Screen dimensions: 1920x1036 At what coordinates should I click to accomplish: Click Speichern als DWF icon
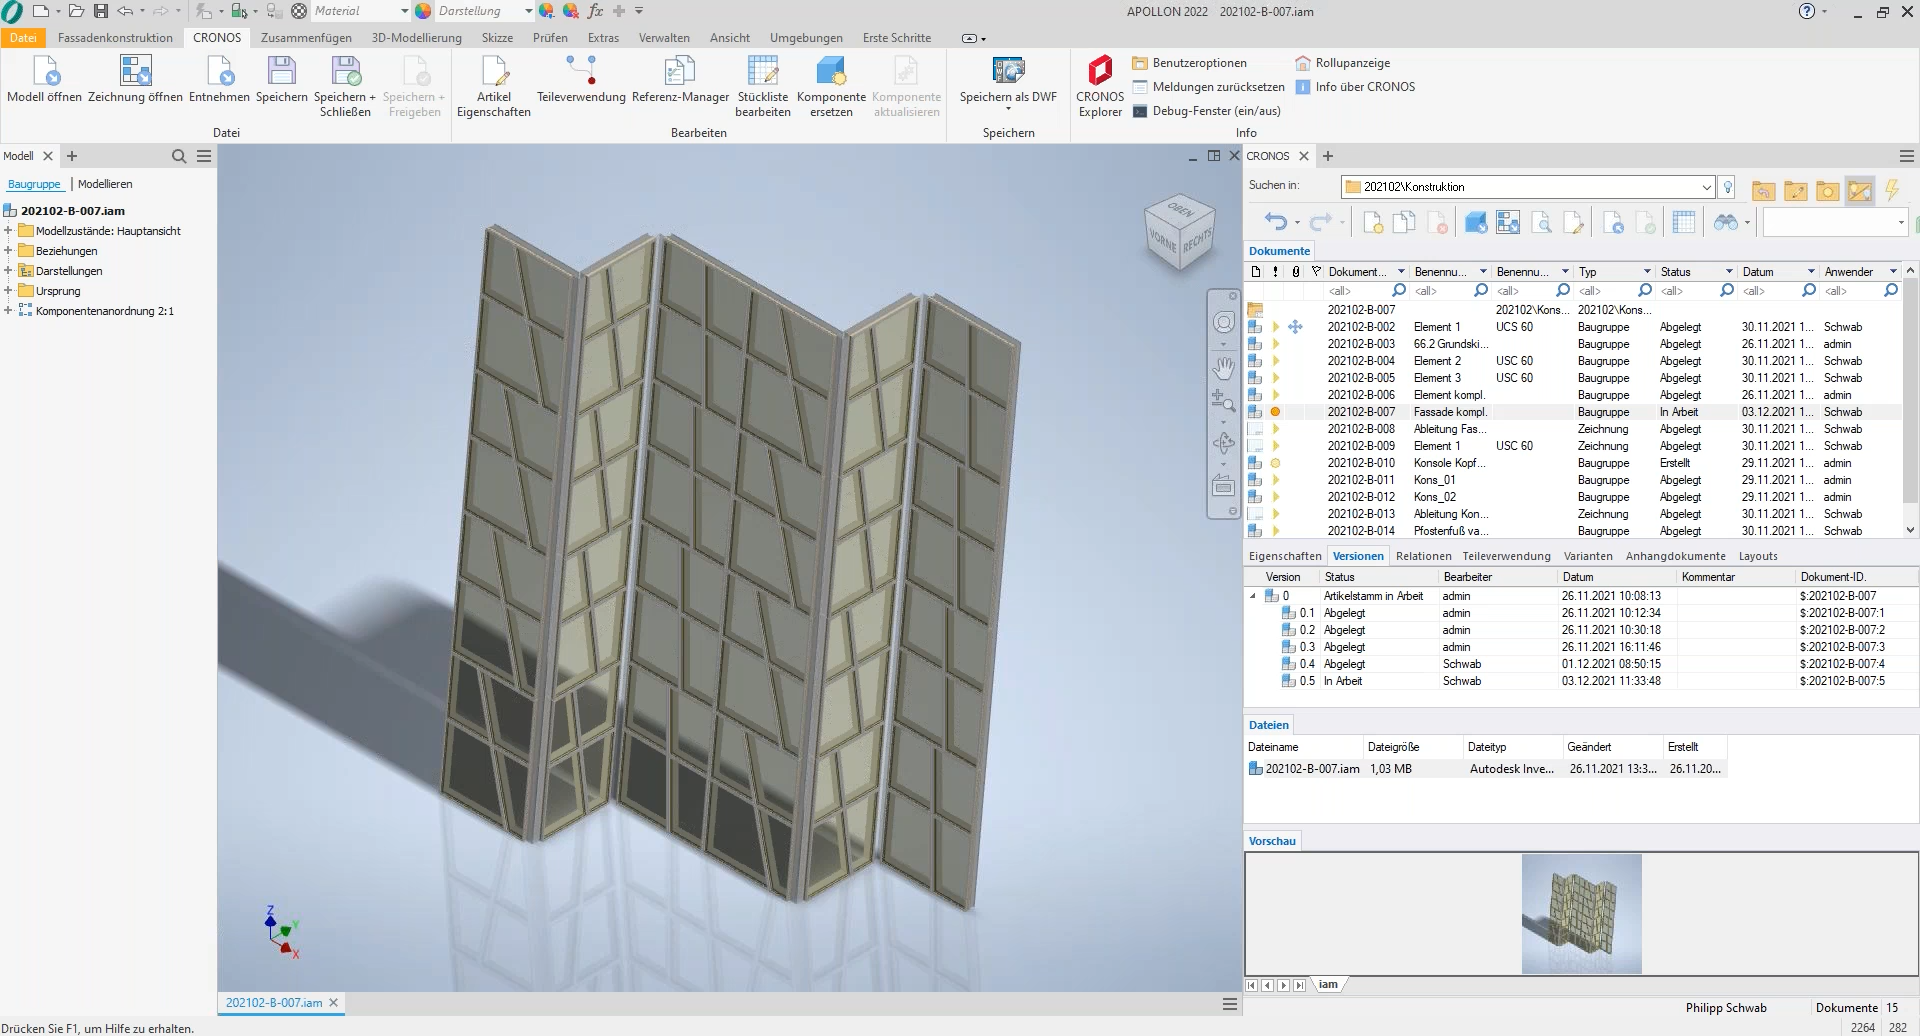(x=1008, y=72)
